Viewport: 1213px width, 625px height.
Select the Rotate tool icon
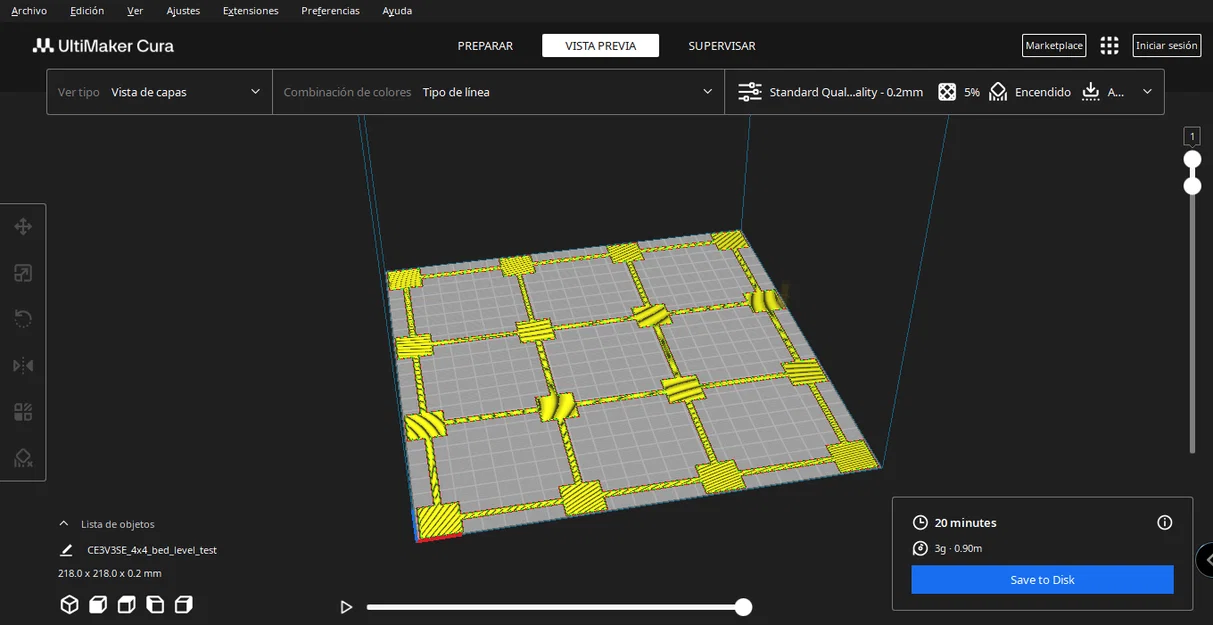pos(23,319)
